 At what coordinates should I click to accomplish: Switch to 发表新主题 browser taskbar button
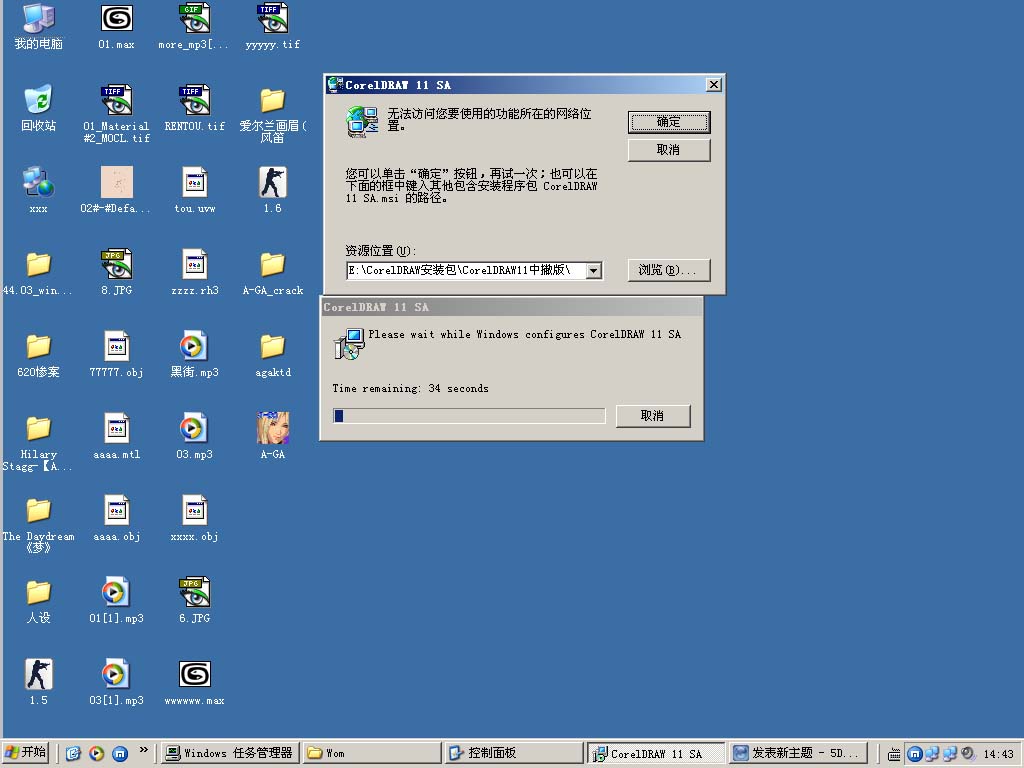click(799, 754)
